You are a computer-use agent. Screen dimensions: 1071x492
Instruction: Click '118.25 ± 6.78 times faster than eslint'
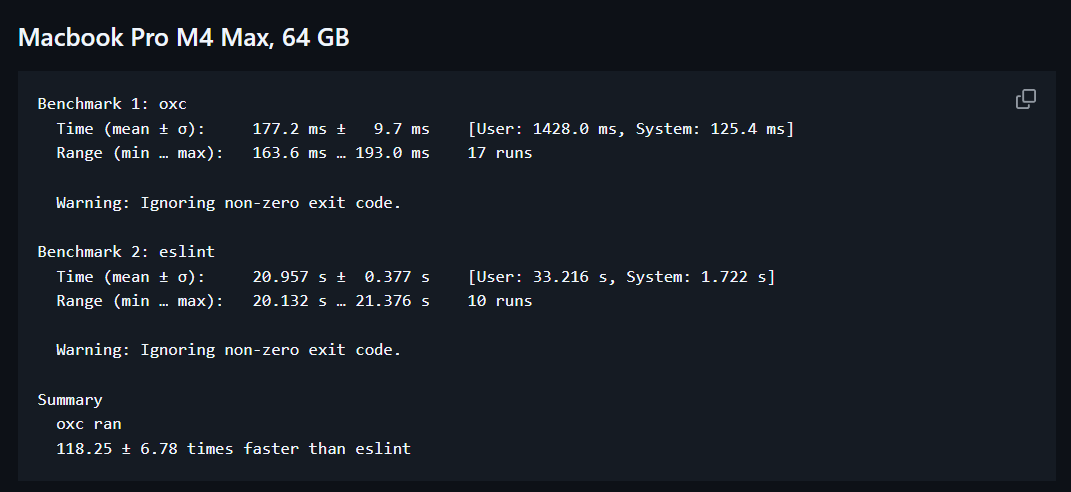pyautogui.click(x=234, y=448)
